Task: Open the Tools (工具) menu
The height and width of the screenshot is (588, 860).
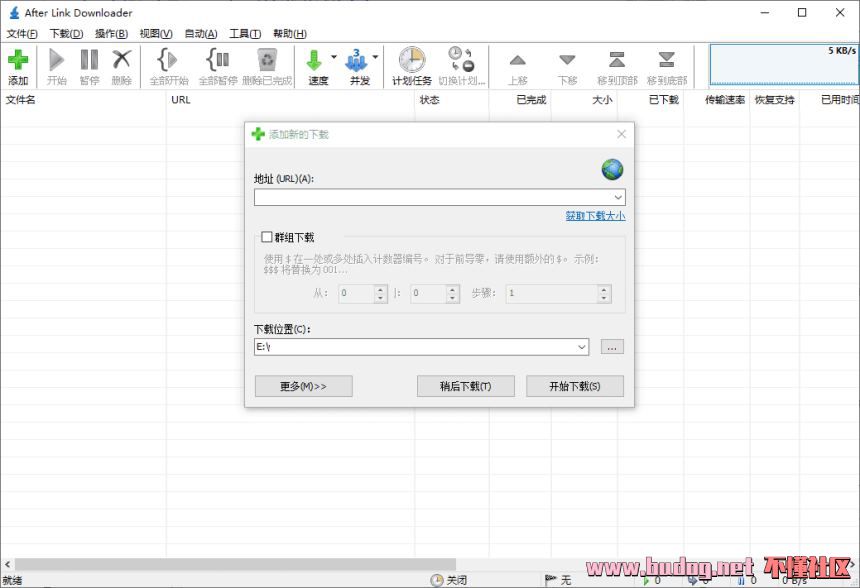Action: click(x=245, y=34)
